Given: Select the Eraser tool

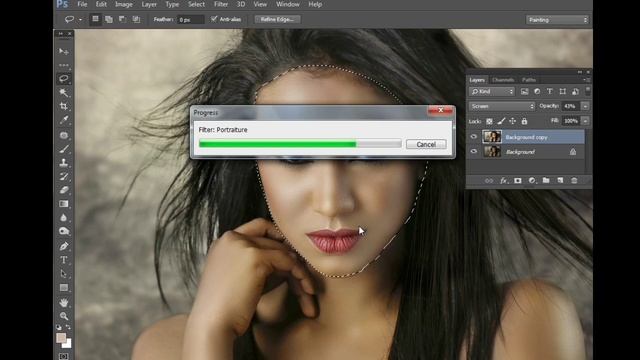Looking at the screenshot, I should pos(64,190).
